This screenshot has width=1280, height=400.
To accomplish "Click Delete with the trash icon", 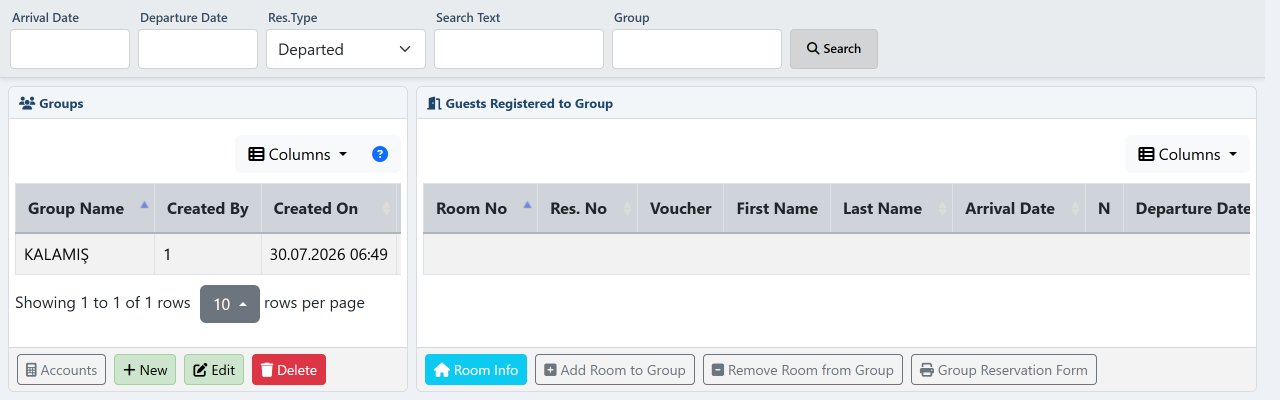I will [x=289, y=370].
